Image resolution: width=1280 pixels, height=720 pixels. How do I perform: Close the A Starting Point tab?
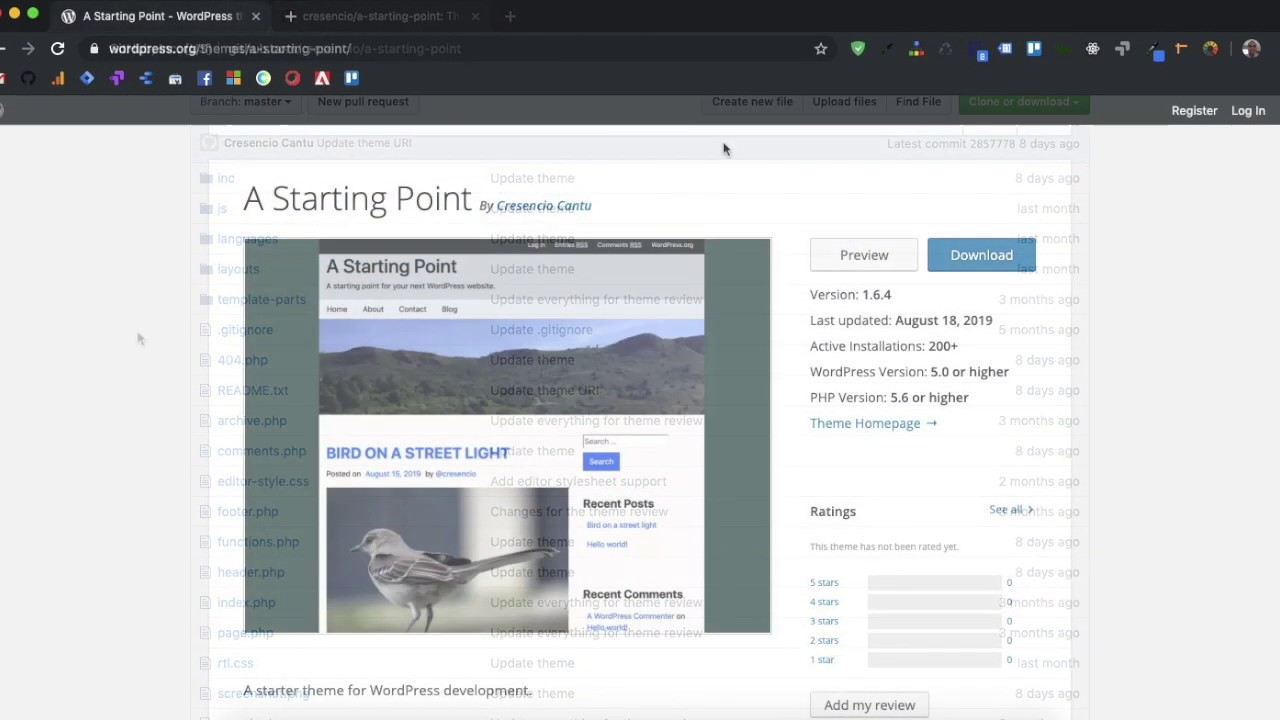[x=256, y=16]
